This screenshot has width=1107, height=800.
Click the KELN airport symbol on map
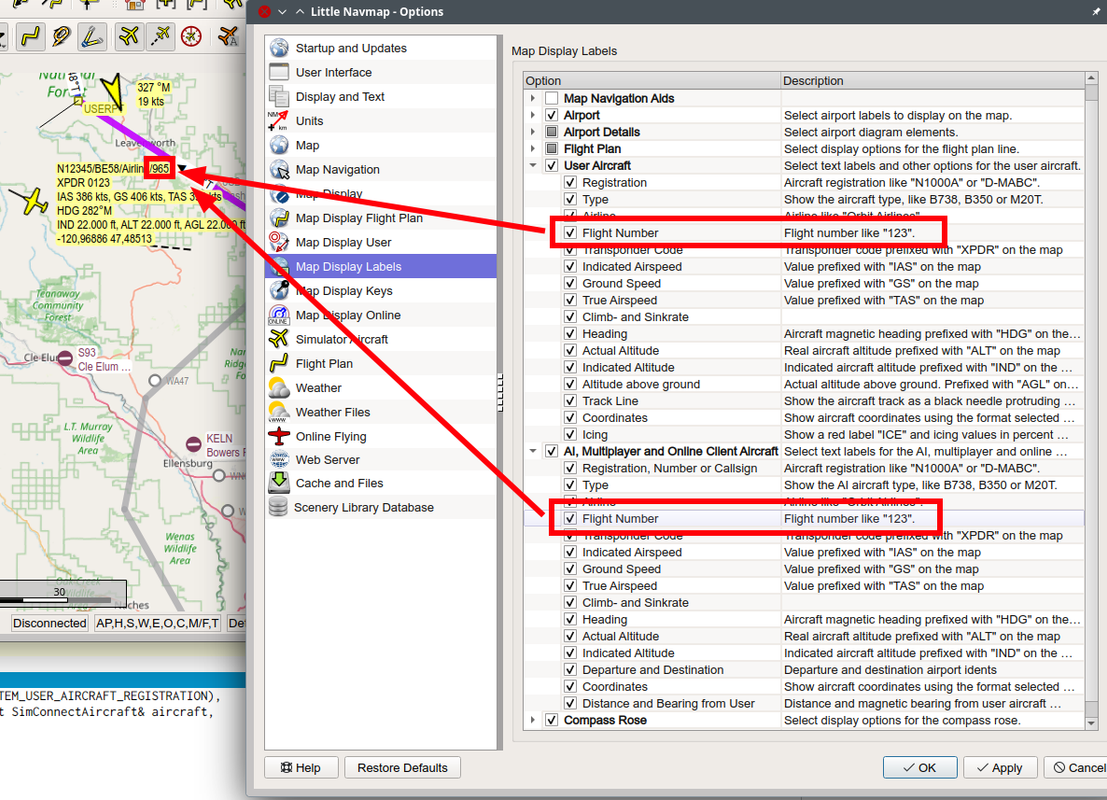click(x=193, y=444)
